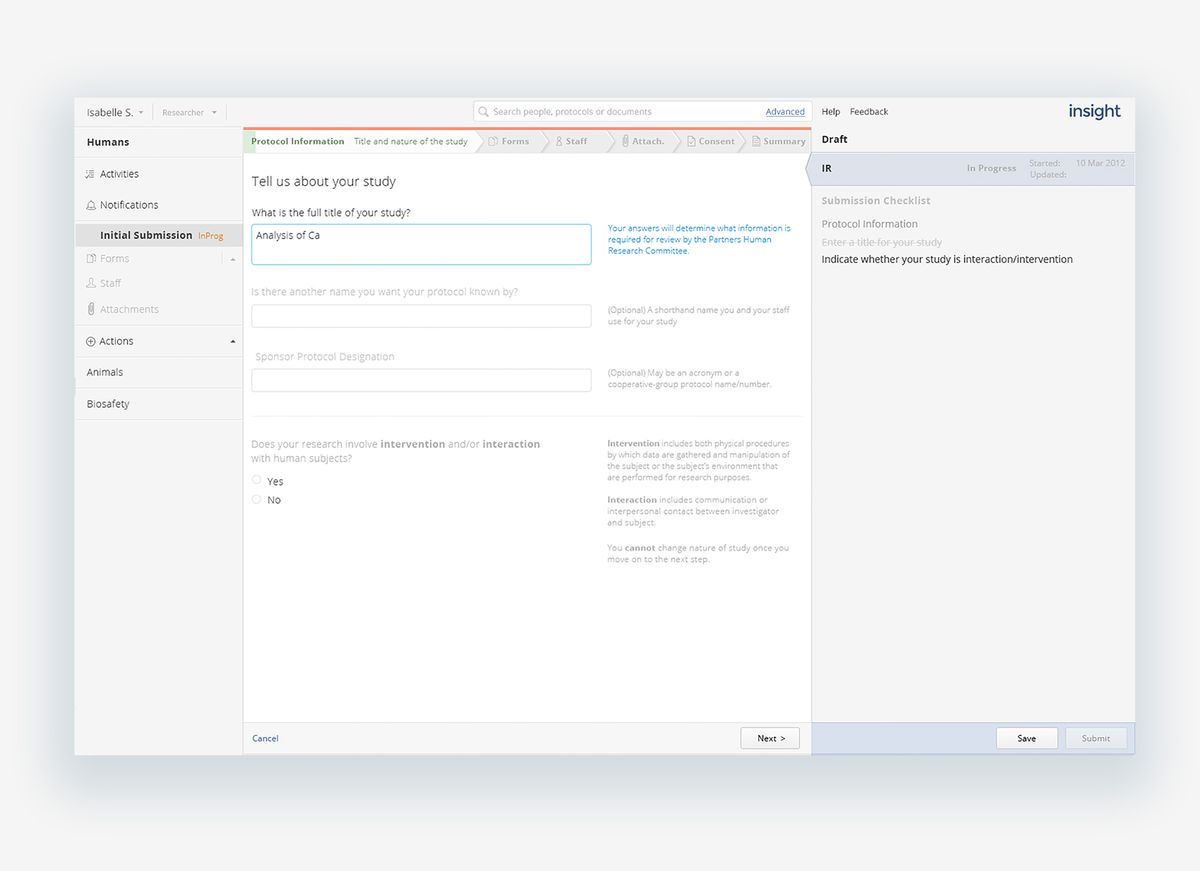Click the Attachments paperclip icon in sidebar
Image resolution: width=1200 pixels, height=871 pixels.
click(x=91, y=309)
